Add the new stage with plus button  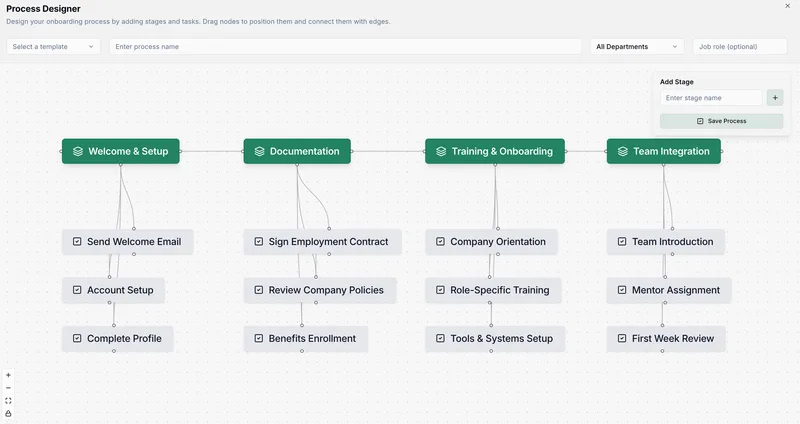coord(775,97)
